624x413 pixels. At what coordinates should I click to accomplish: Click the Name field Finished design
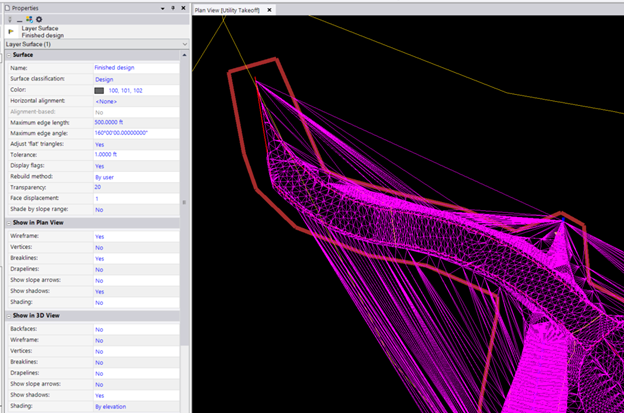115,67
